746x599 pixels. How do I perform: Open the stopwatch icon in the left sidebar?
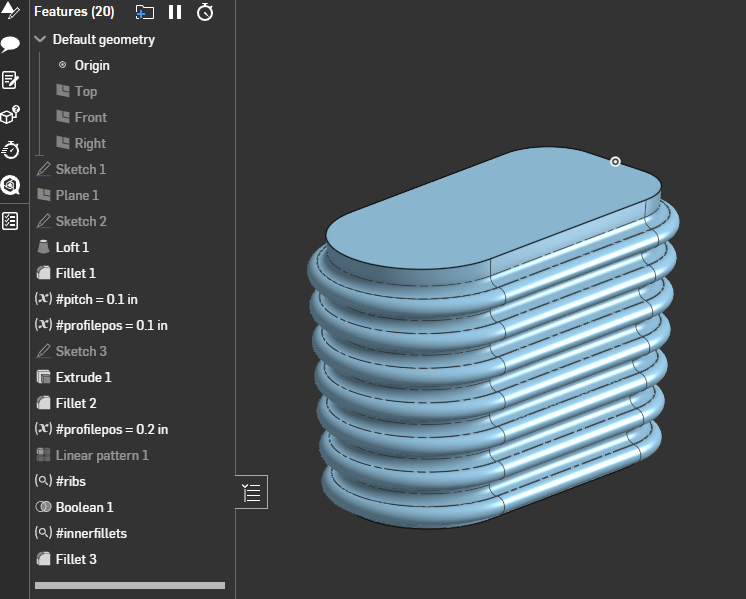pyautogui.click(x=10, y=150)
